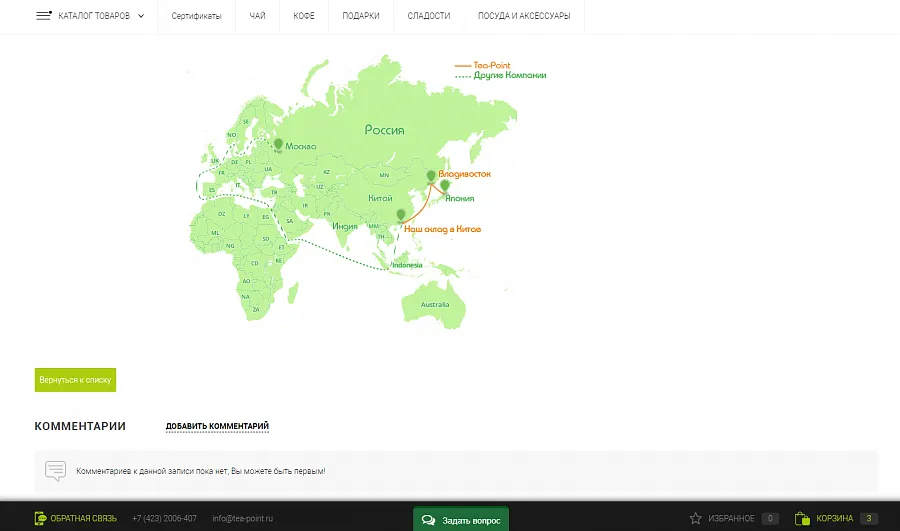
Task: Click the phone number +7 (423) 2006-407
Action: pyautogui.click(x=164, y=518)
